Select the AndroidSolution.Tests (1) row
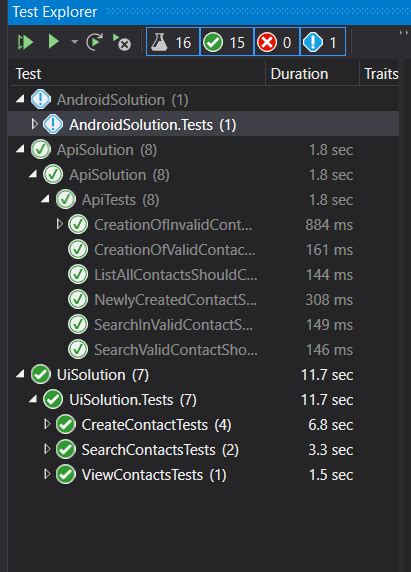 203,124
